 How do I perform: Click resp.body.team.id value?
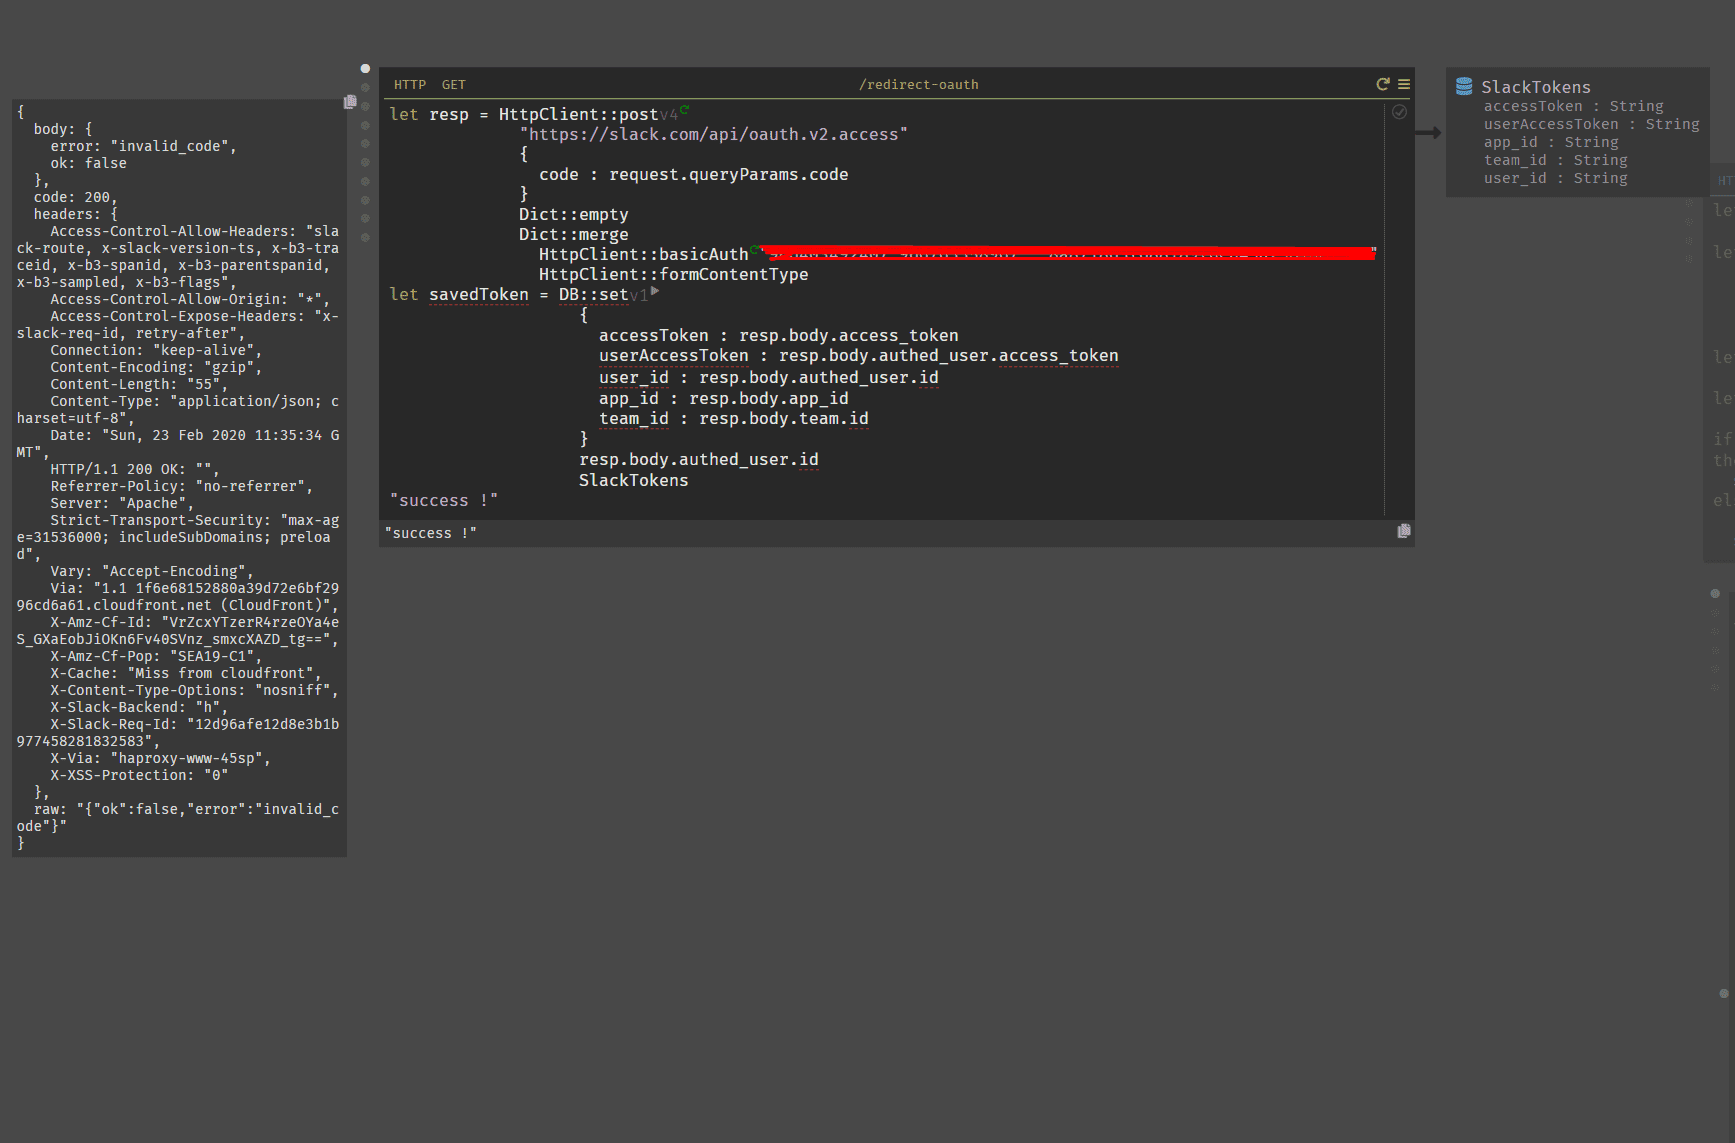click(x=784, y=418)
